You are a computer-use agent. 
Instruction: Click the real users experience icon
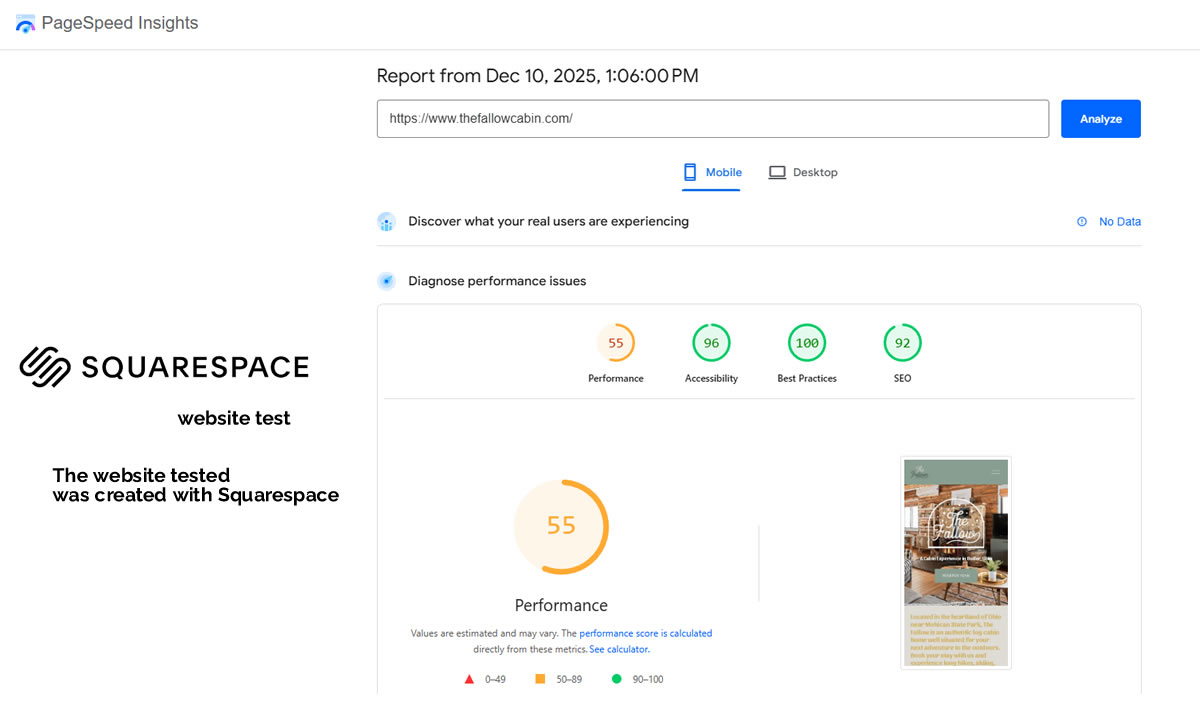(x=387, y=222)
